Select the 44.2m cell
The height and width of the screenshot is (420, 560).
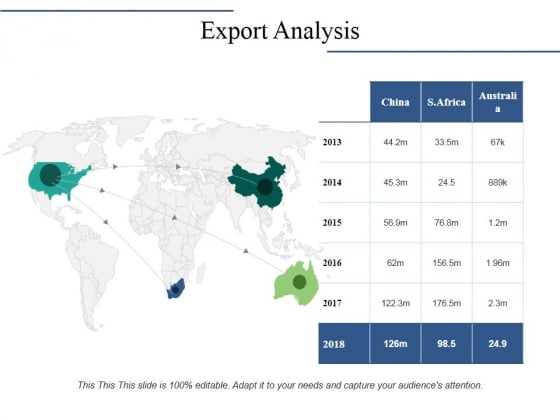[x=395, y=142]
